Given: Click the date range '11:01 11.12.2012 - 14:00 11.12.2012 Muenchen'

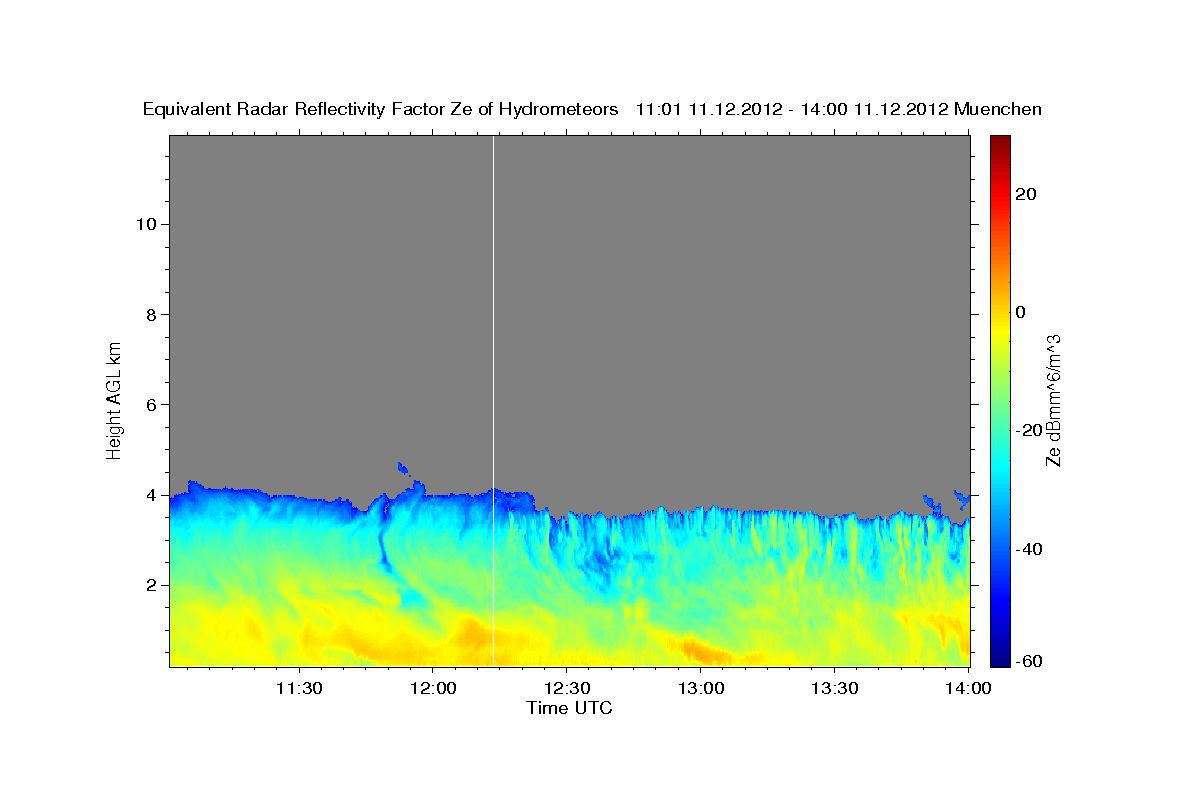Looking at the screenshot, I should coord(839,109).
